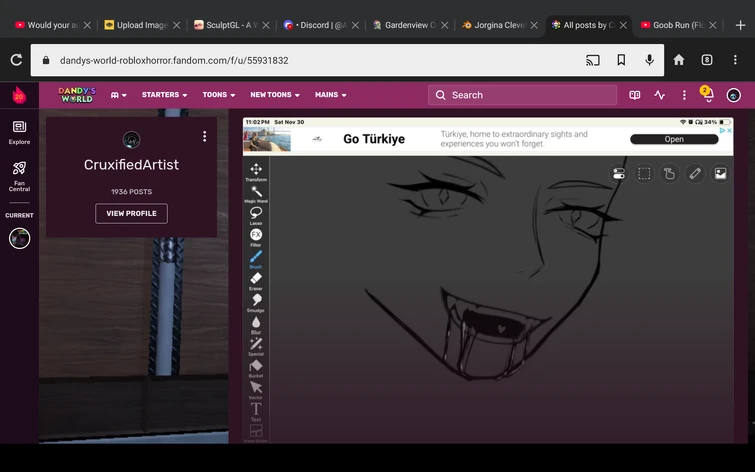The height and width of the screenshot is (472, 755).
Task: Bookmark this page in the address bar
Action: tap(621, 60)
